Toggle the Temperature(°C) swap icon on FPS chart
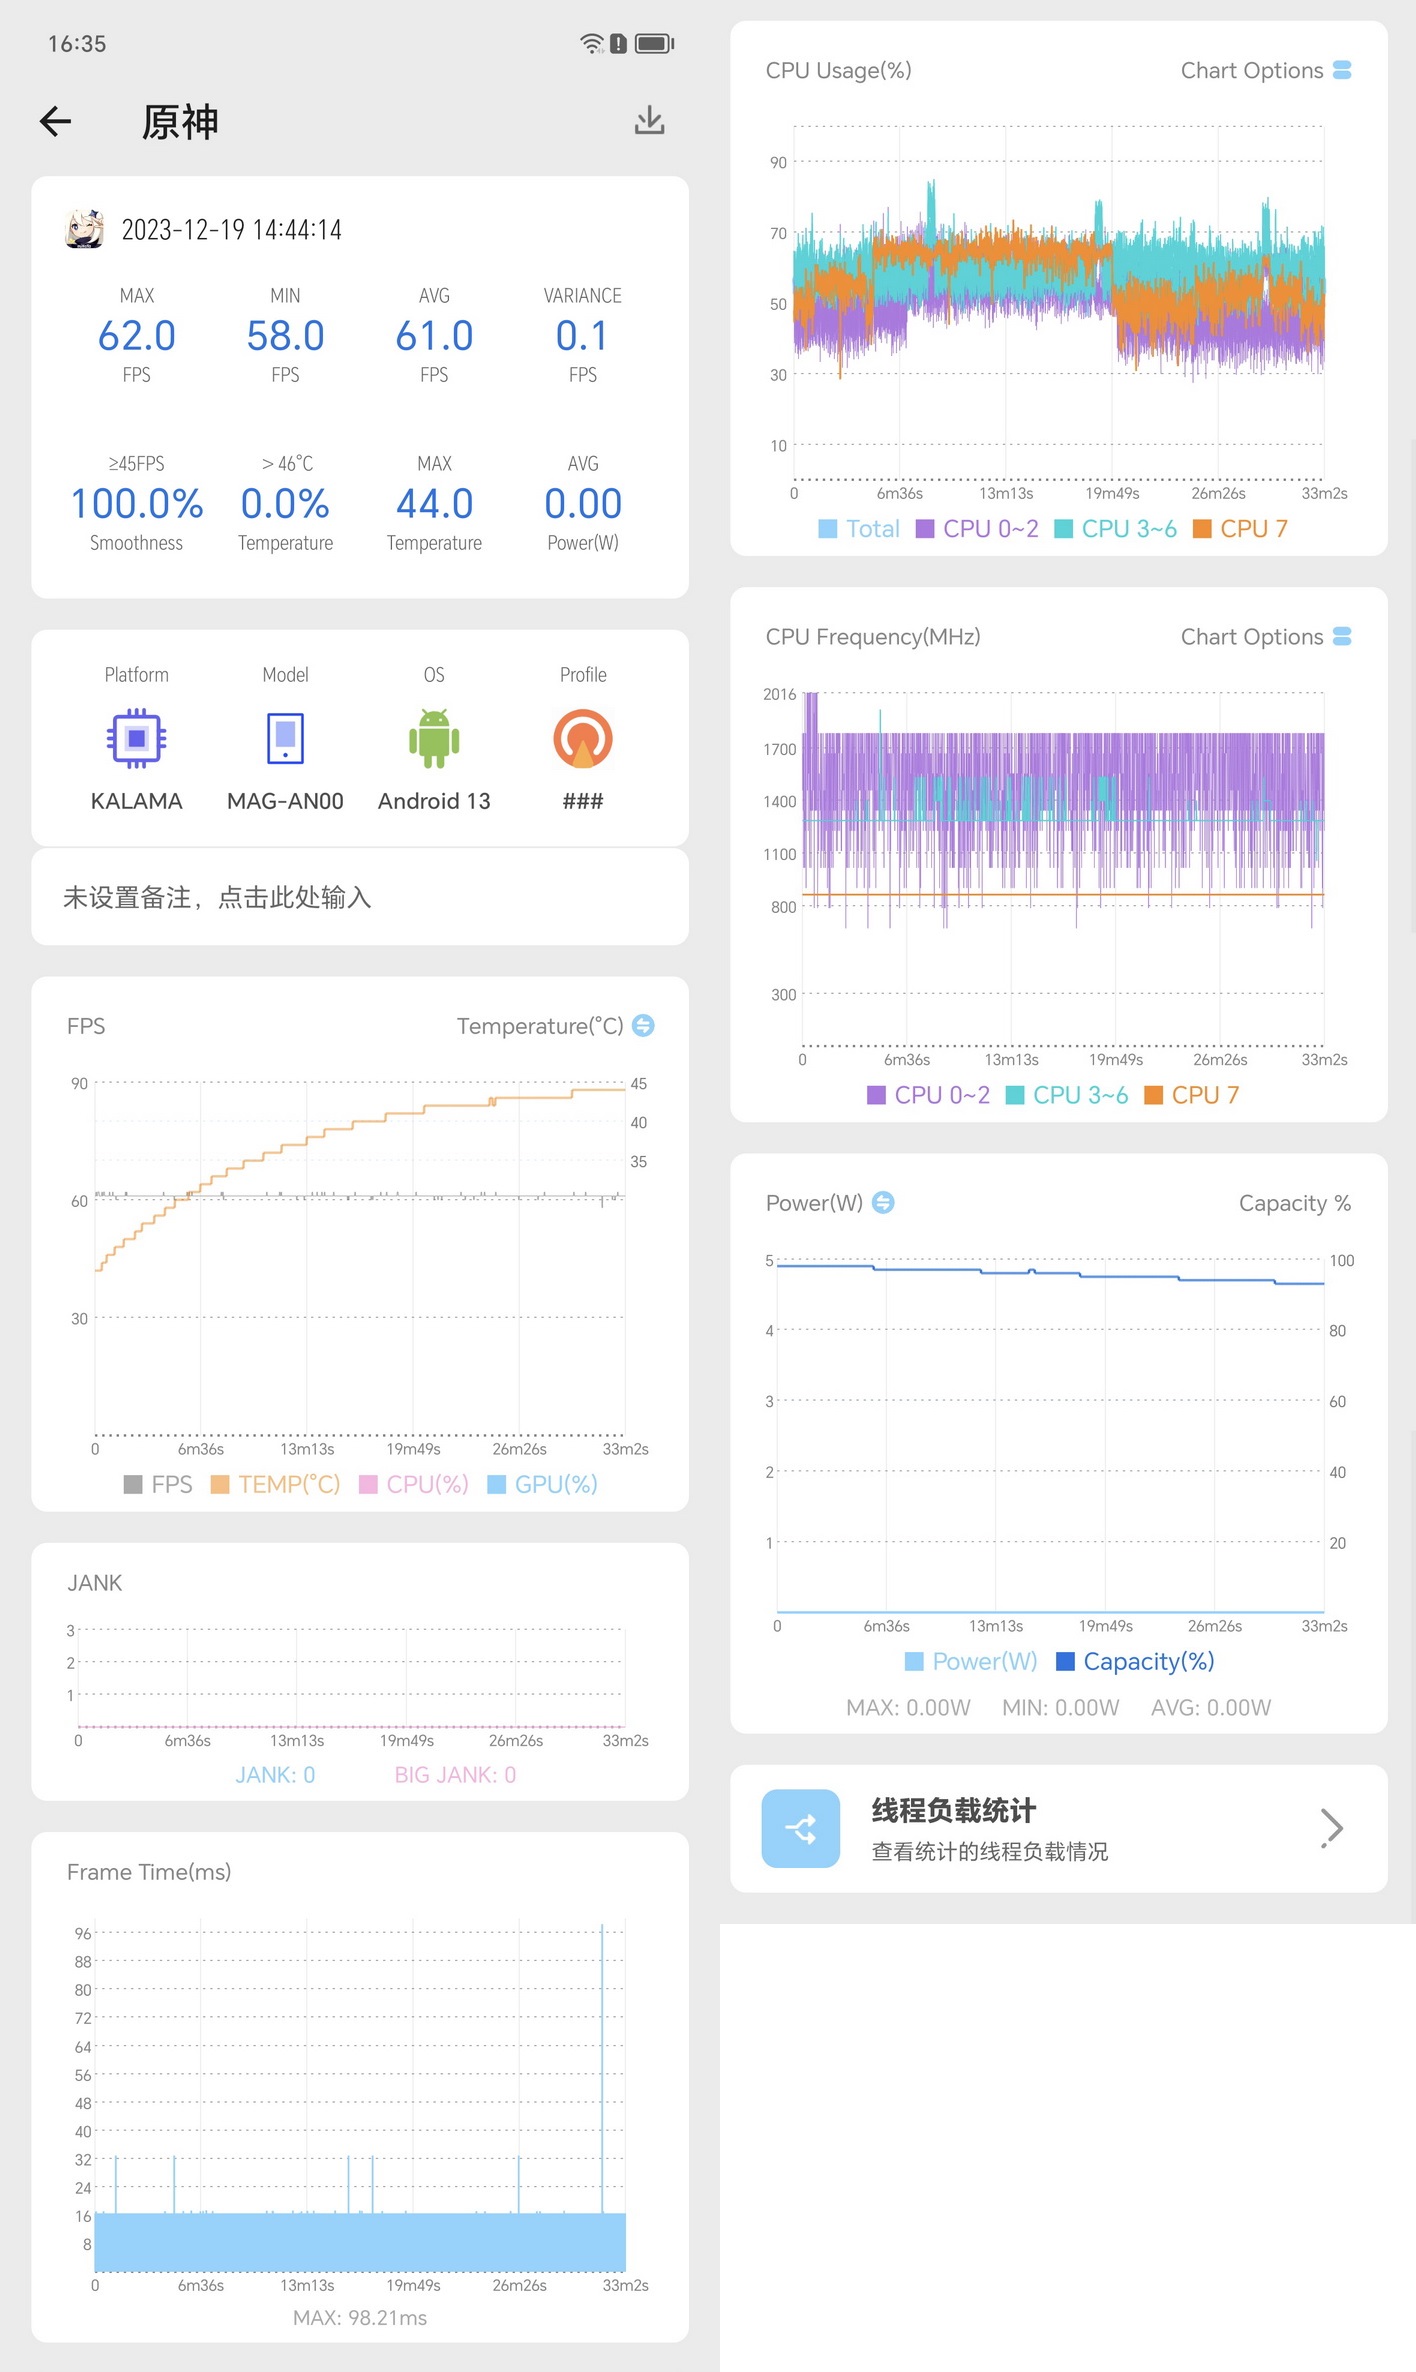 coord(644,1025)
